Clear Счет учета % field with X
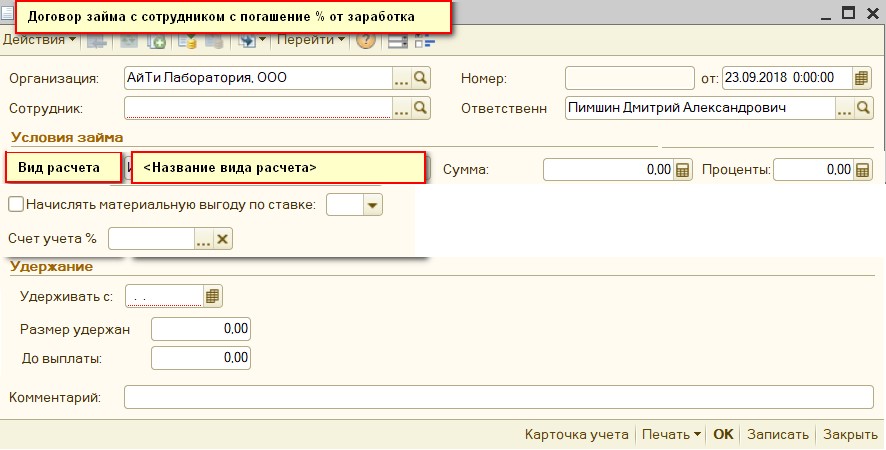Viewport: 886px width, 450px height. coord(223,238)
